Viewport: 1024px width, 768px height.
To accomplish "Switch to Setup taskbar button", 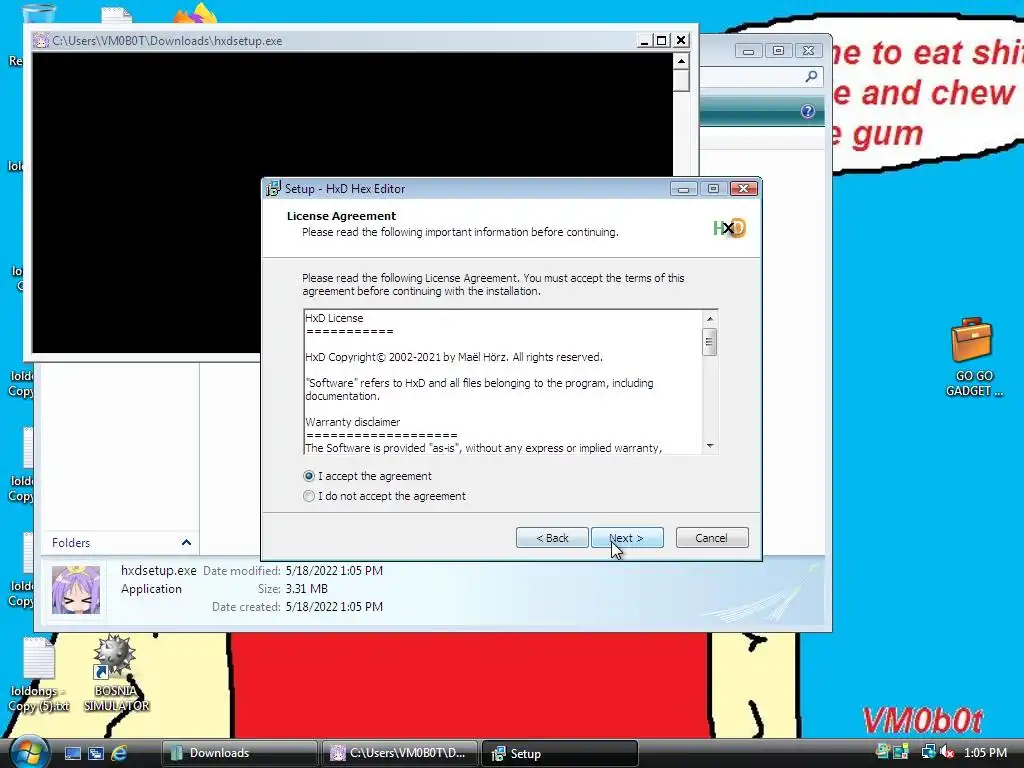I will (x=560, y=754).
